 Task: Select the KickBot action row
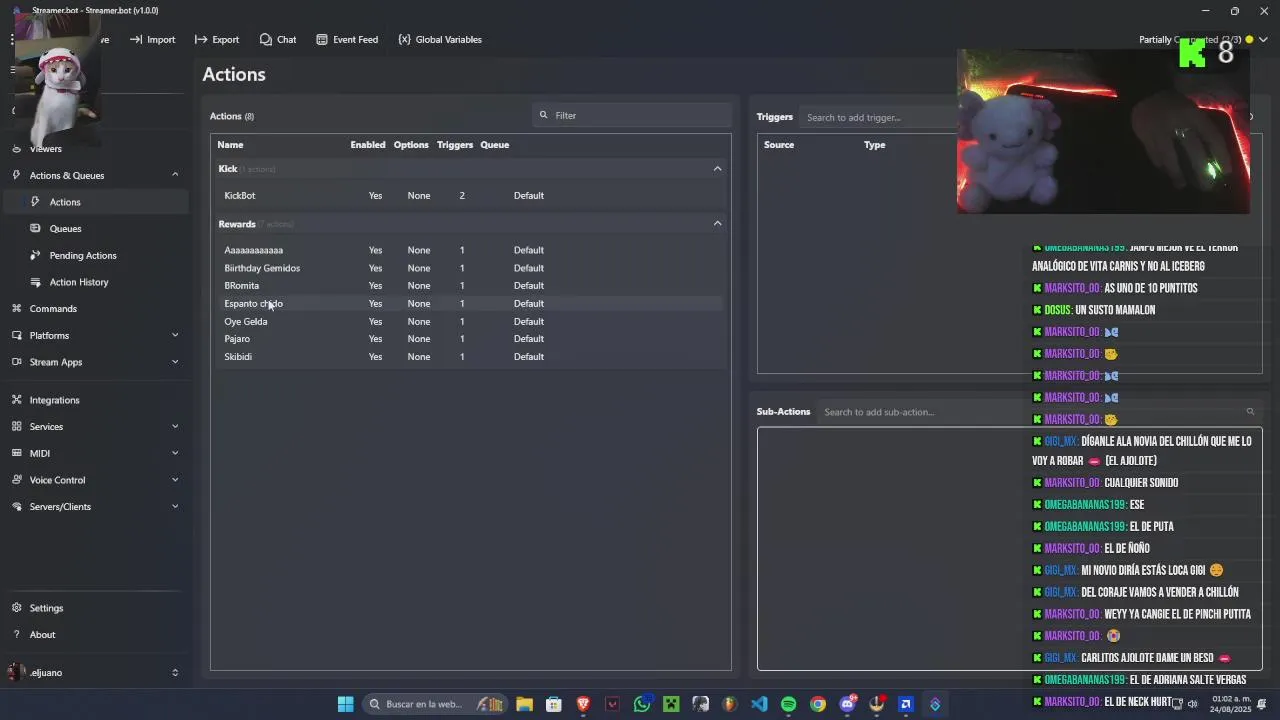470,196
